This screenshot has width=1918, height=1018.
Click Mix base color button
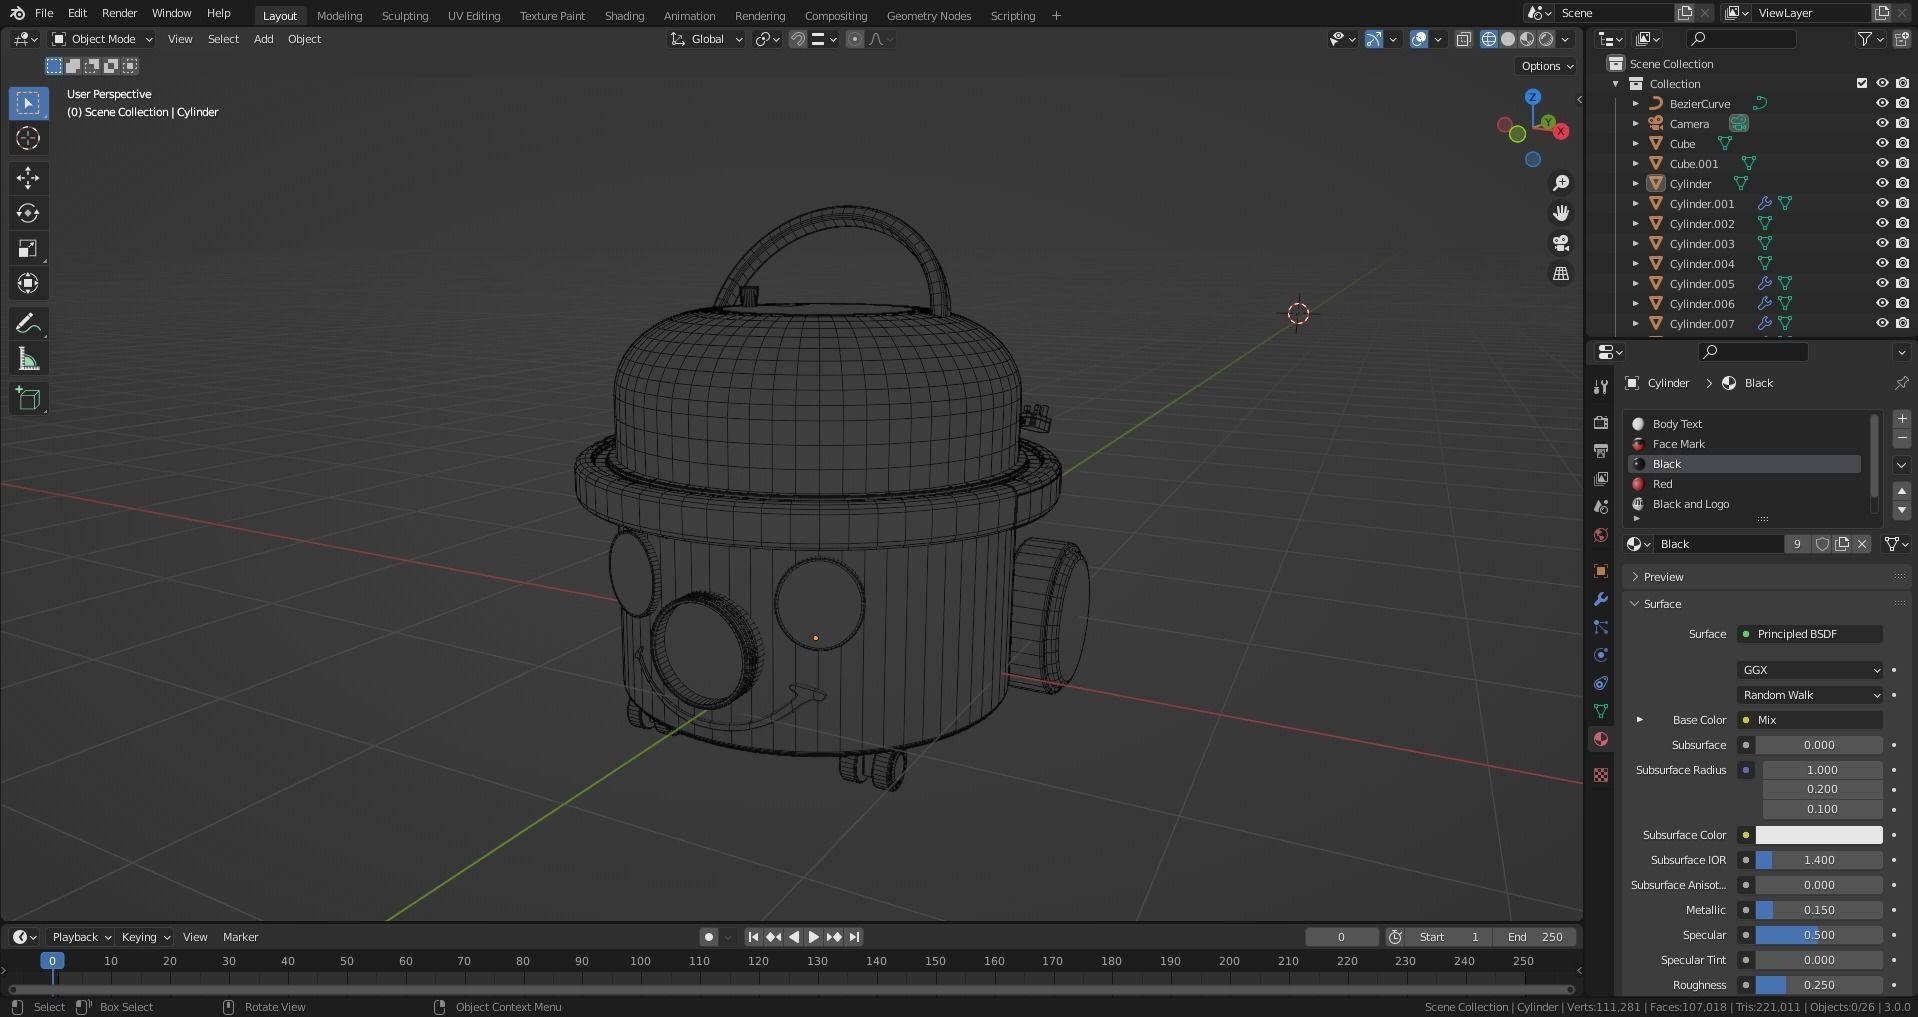pyautogui.click(x=1810, y=720)
